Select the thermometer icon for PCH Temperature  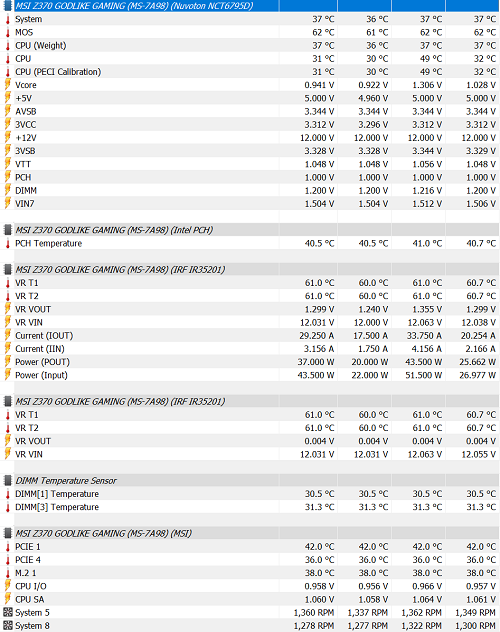[7, 243]
